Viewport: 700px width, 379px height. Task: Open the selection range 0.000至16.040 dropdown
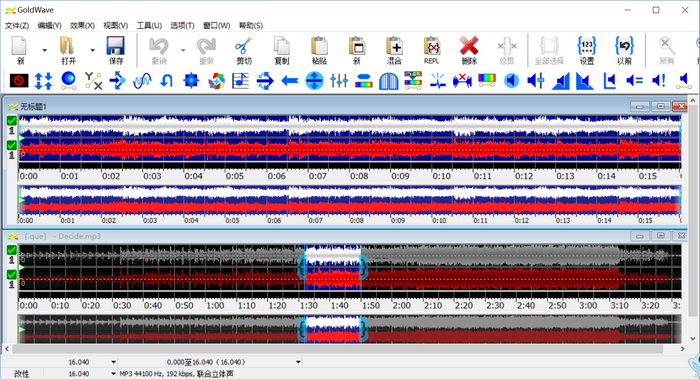pos(298,362)
